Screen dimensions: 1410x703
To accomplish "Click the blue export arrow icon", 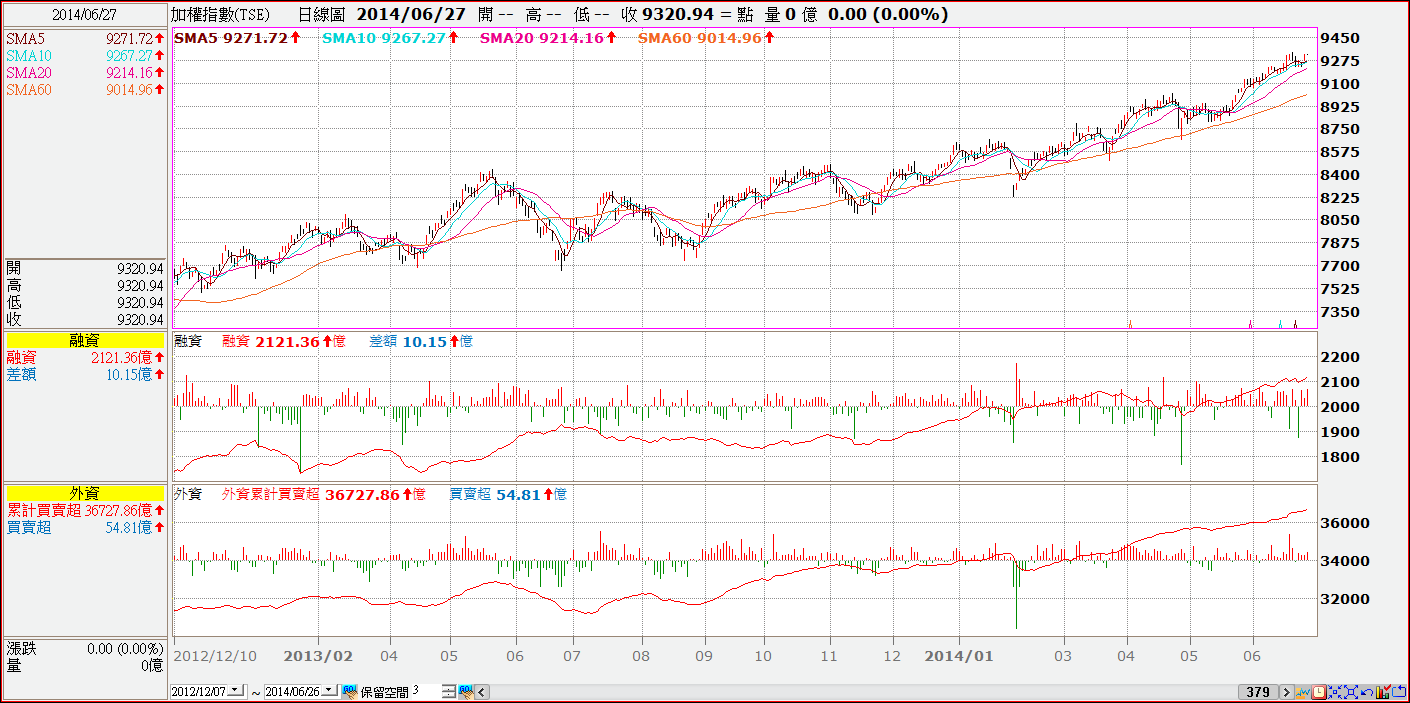I will pyautogui.click(x=1399, y=692).
